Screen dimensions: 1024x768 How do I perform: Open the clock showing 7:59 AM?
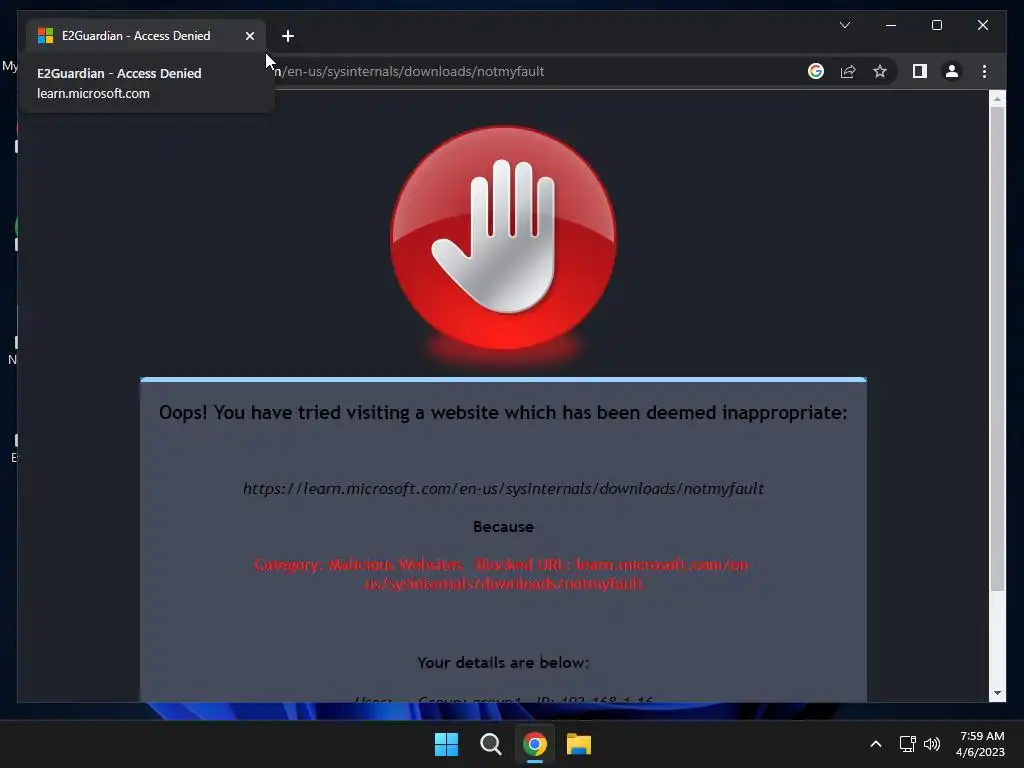tap(980, 744)
